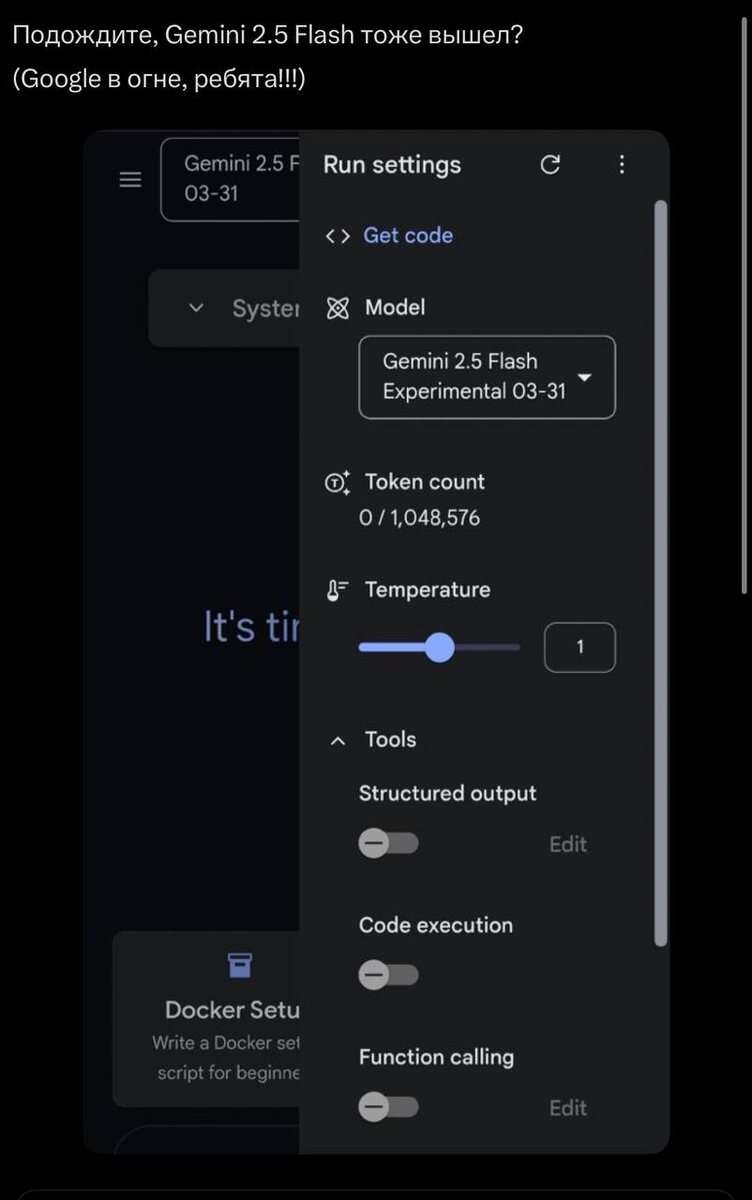Viewport: 752px width, 1200px height.
Task: Open the Gemini 2.5 Flash model dropdown
Action: pyautogui.click(x=487, y=377)
